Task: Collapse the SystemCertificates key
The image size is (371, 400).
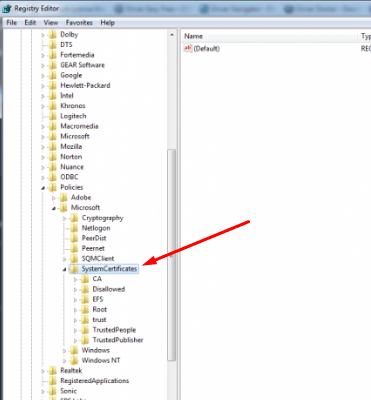Action: (65, 269)
